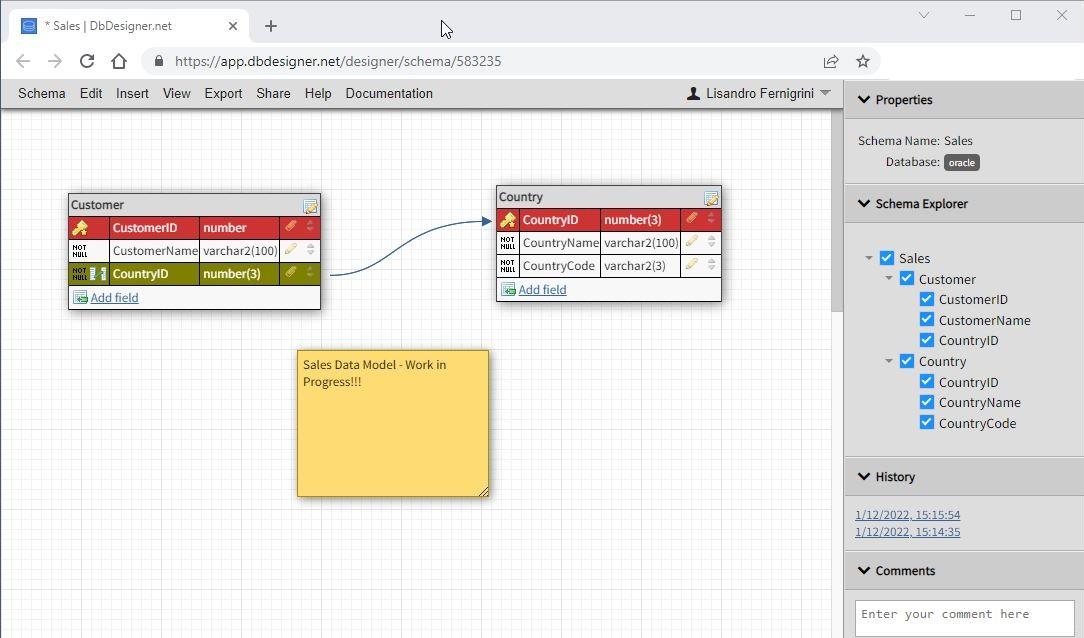Open the Documentation menu
This screenshot has height=638, width=1084.
click(389, 93)
